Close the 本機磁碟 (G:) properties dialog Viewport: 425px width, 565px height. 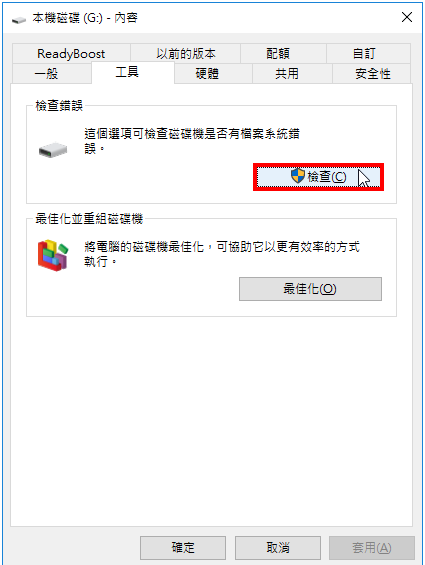pyautogui.click(x=407, y=17)
